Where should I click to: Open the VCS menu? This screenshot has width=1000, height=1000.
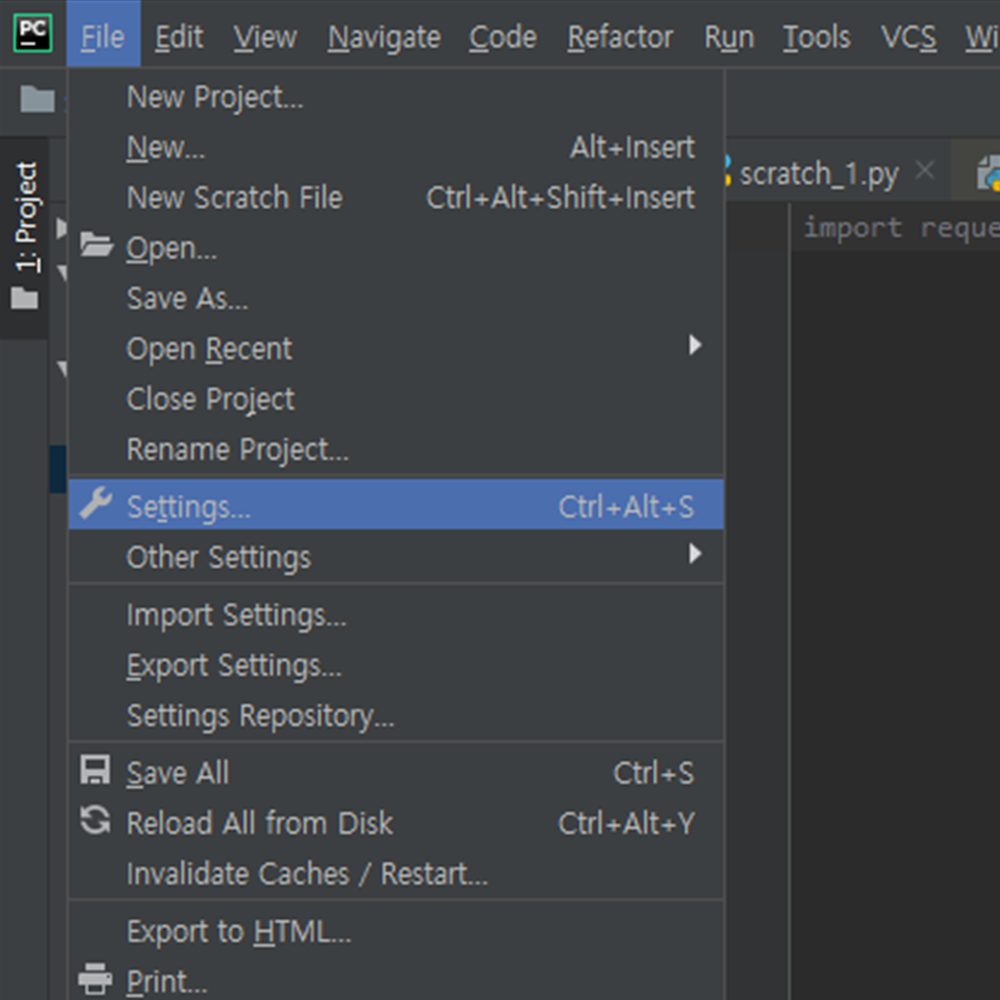908,36
